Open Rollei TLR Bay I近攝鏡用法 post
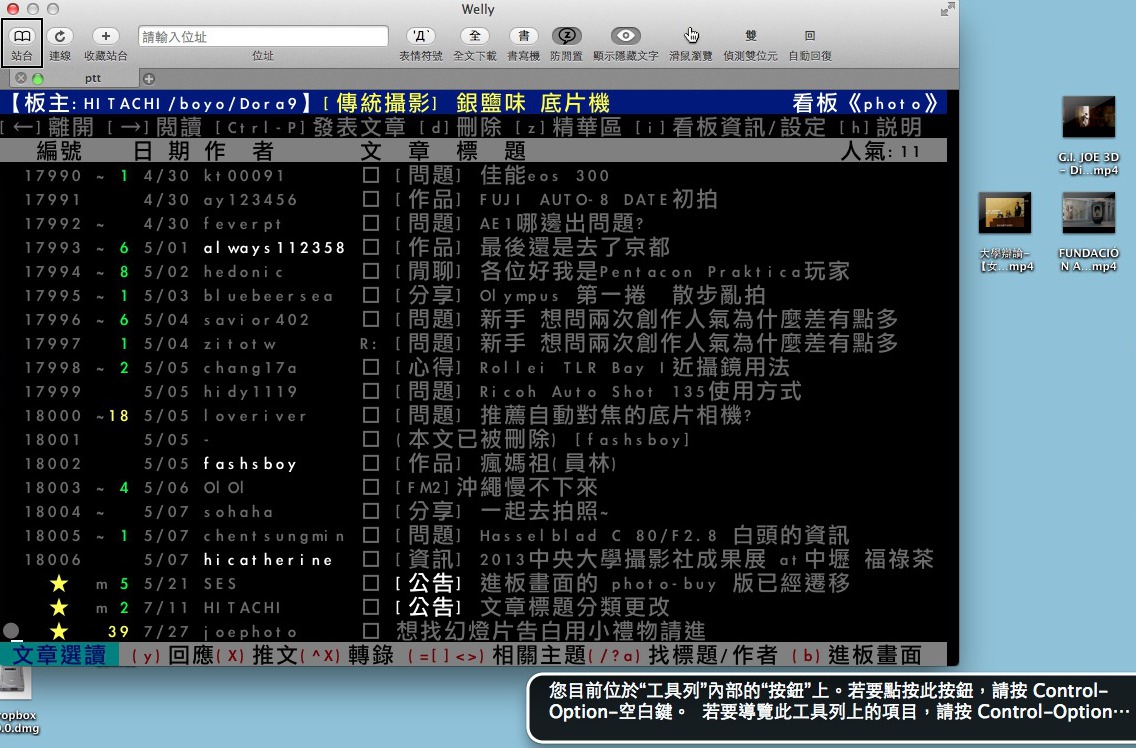This screenshot has height=748, width=1136. pyautogui.click(x=635, y=367)
